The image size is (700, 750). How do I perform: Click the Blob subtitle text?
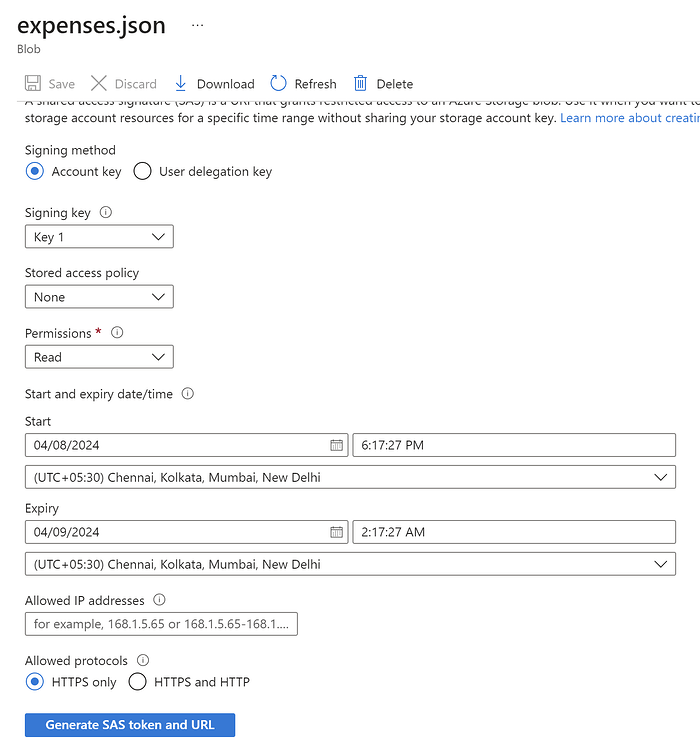29,49
